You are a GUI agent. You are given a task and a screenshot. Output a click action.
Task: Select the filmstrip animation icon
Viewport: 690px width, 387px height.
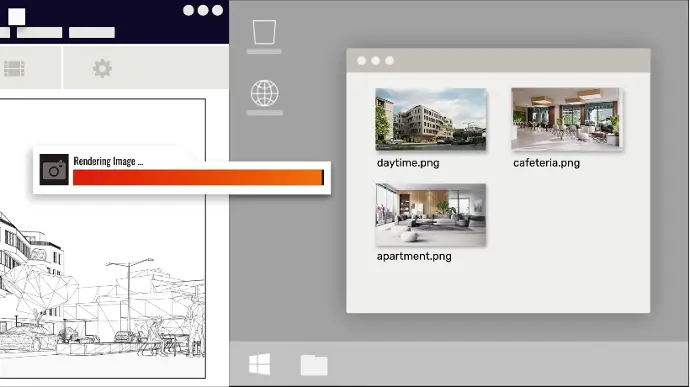click(14, 69)
